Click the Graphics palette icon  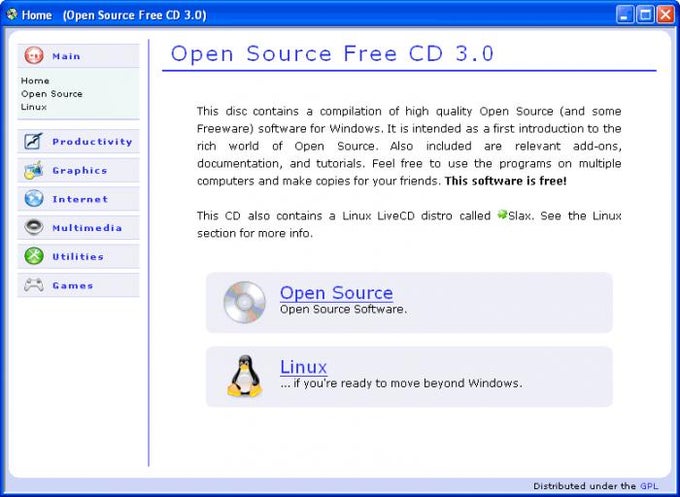pyautogui.click(x=33, y=170)
